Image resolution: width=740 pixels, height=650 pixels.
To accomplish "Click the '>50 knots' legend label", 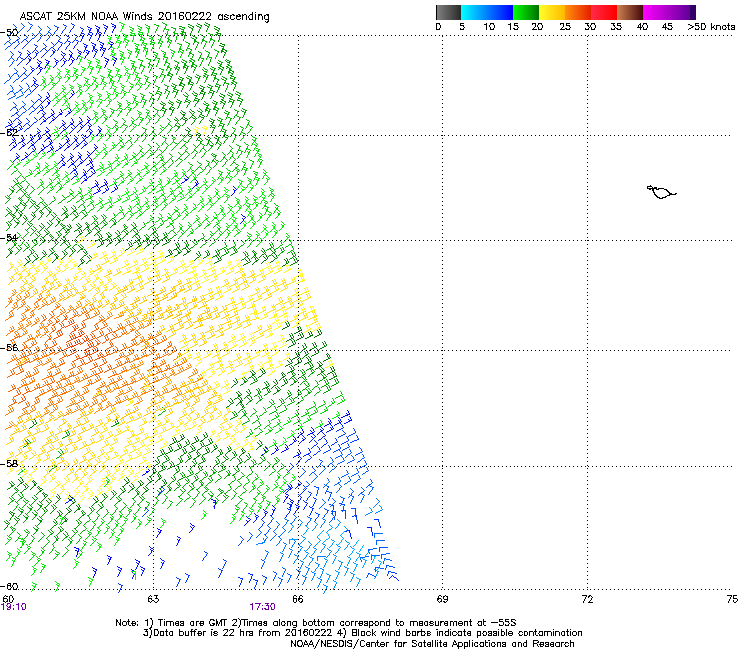I will [711, 26].
